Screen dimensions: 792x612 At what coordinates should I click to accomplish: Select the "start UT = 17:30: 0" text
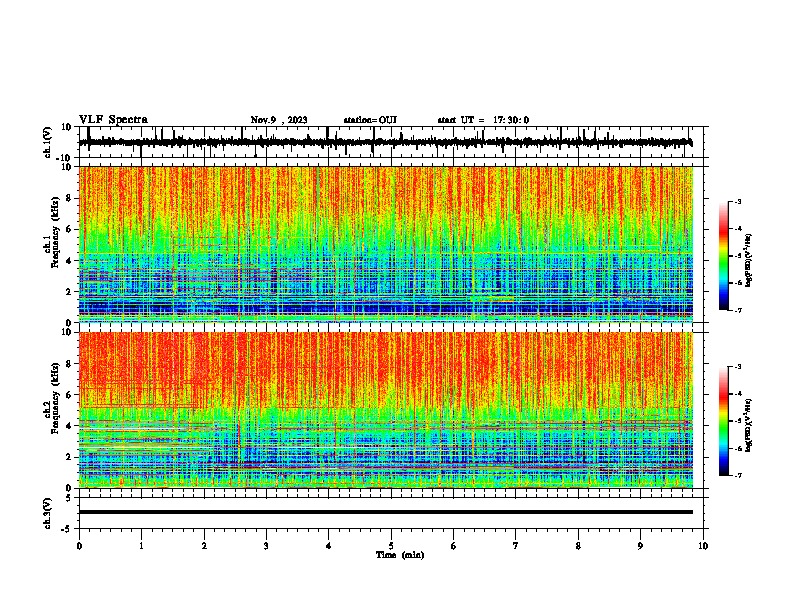(x=483, y=120)
